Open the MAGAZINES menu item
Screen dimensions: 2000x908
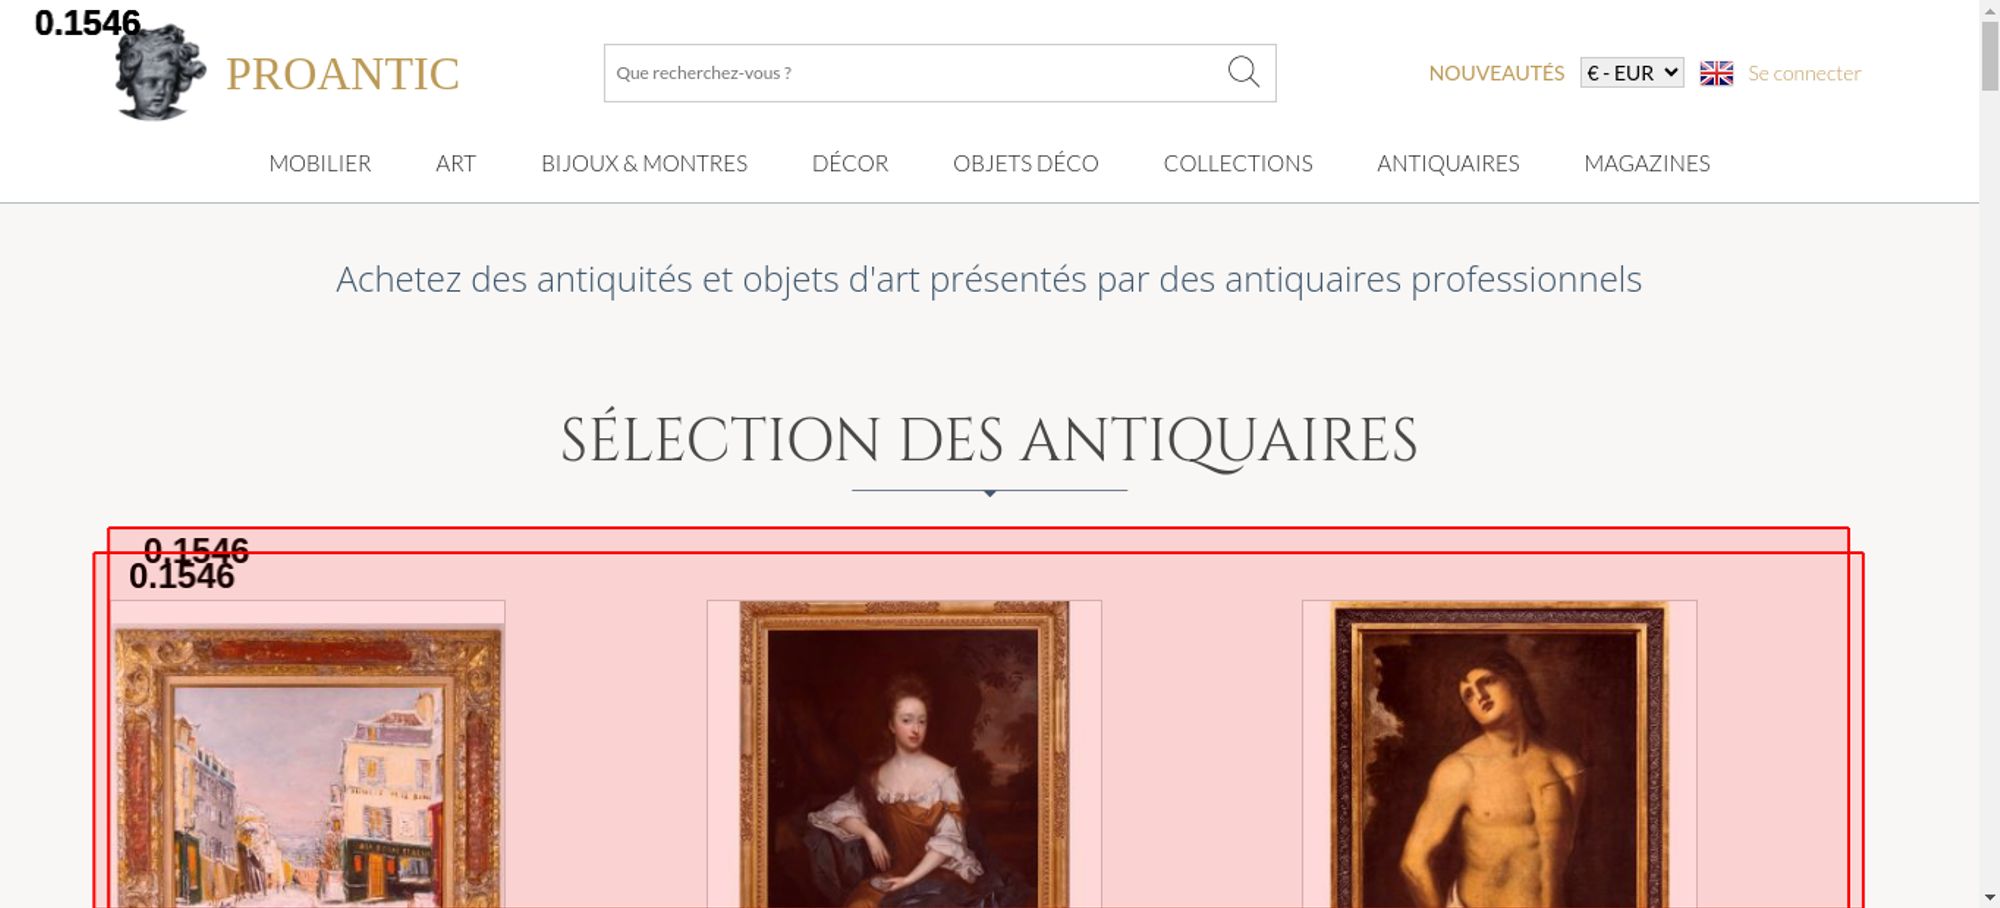pyautogui.click(x=1647, y=163)
